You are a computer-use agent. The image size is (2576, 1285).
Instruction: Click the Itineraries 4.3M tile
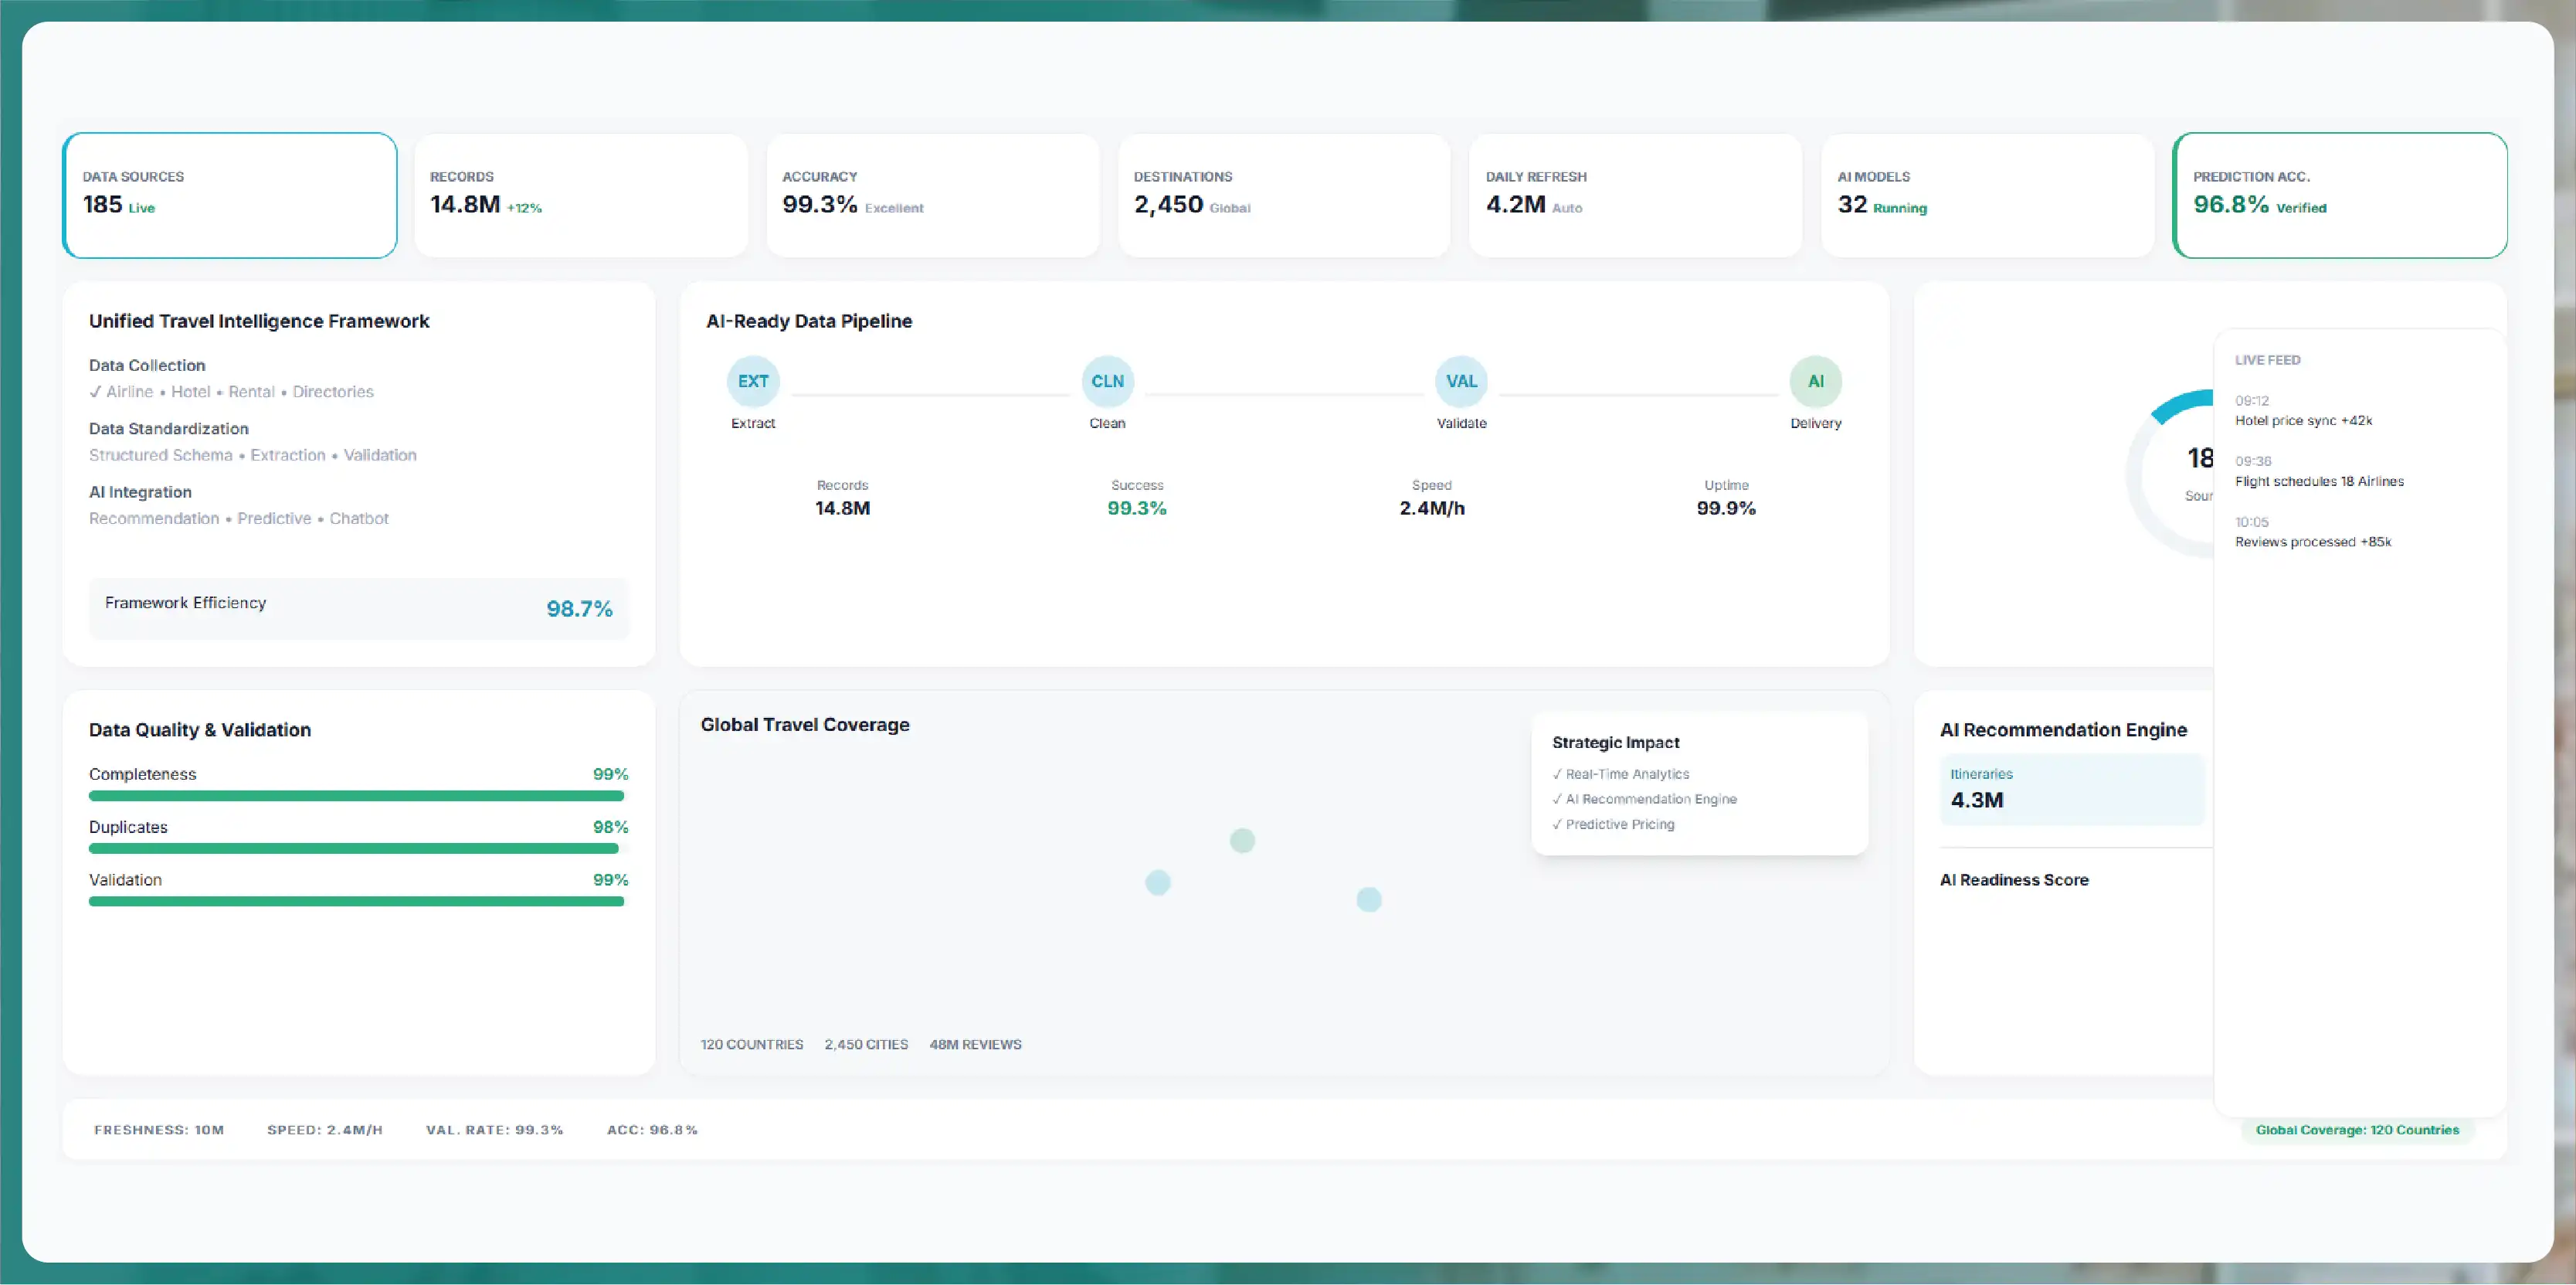click(x=2072, y=789)
